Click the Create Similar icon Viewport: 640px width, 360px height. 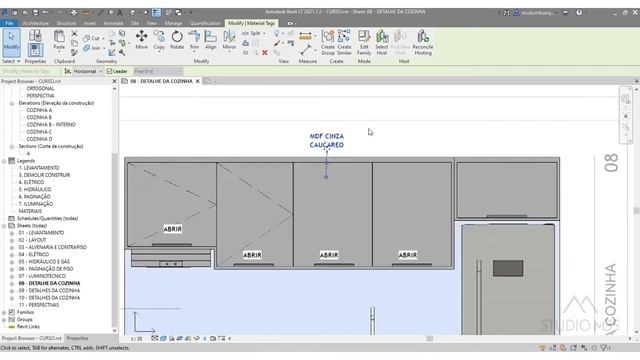point(344,42)
